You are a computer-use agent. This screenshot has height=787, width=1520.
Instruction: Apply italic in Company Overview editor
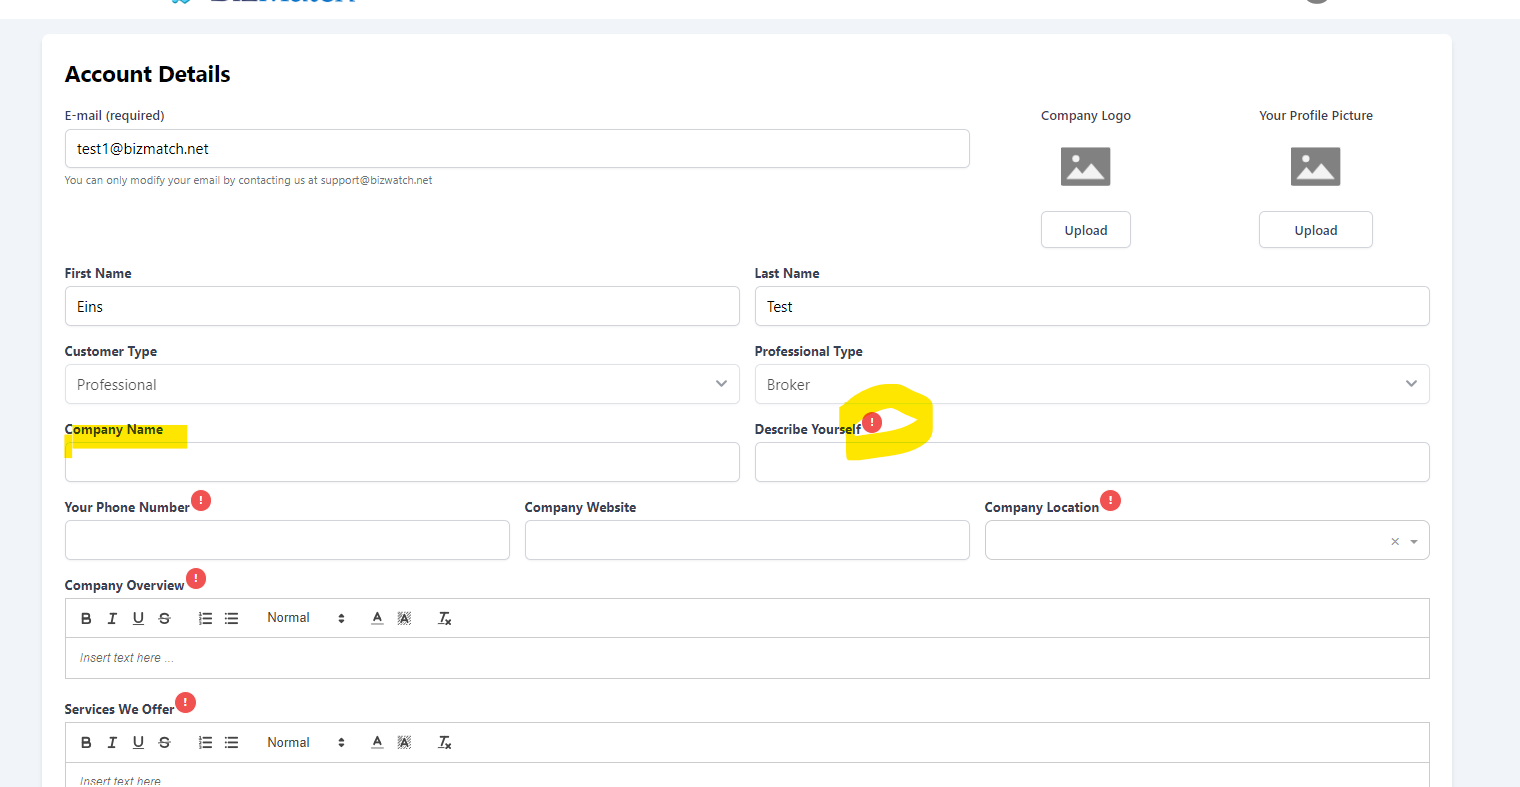pos(112,618)
